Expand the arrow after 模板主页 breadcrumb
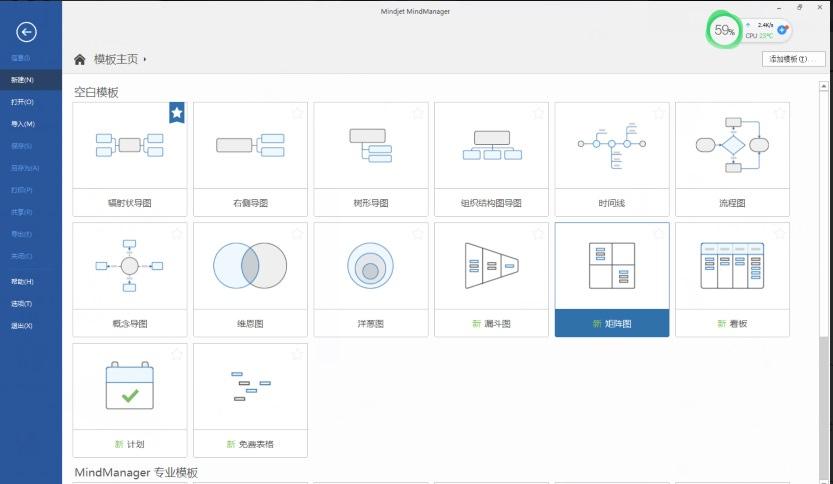 (145, 60)
